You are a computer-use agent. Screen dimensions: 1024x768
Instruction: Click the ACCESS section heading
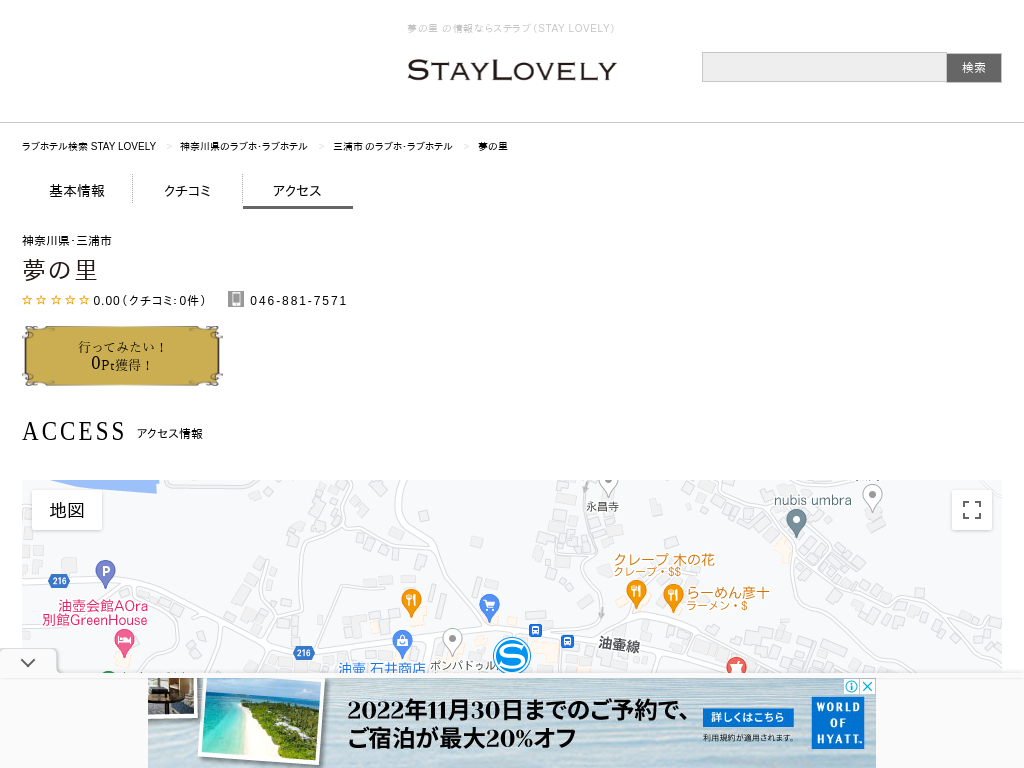click(73, 432)
